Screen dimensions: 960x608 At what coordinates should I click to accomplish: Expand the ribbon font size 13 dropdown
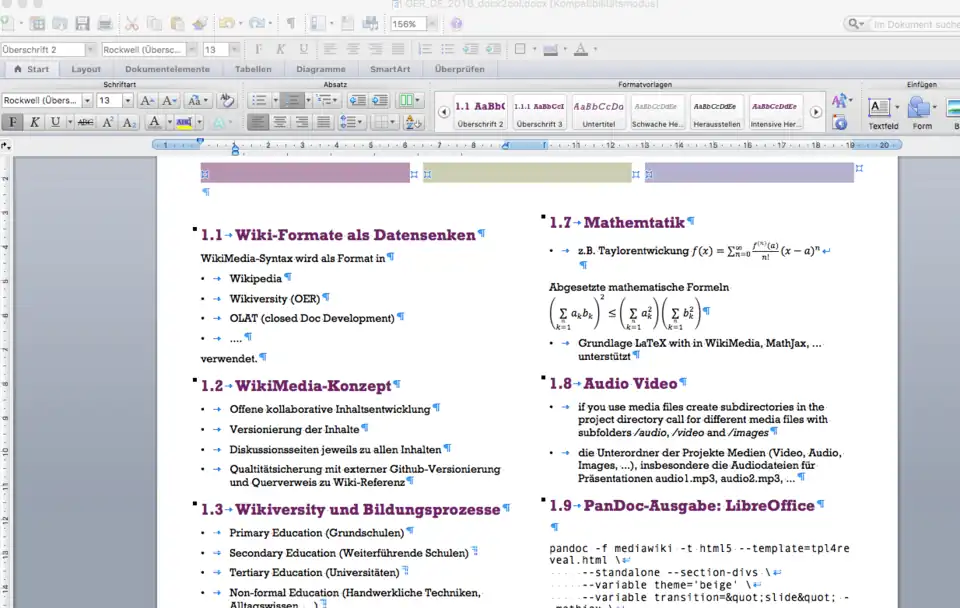pos(130,100)
